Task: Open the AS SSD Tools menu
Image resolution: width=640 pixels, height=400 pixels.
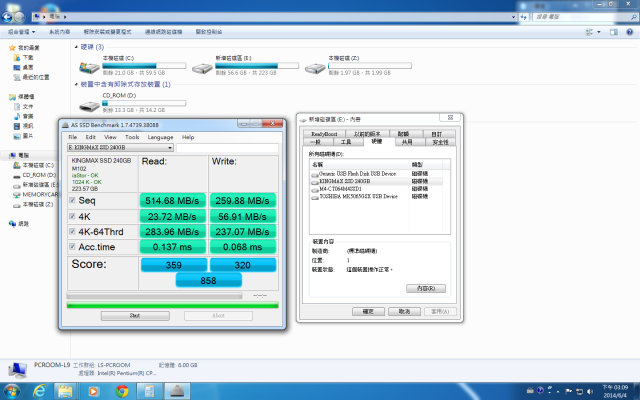Action: (132, 137)
